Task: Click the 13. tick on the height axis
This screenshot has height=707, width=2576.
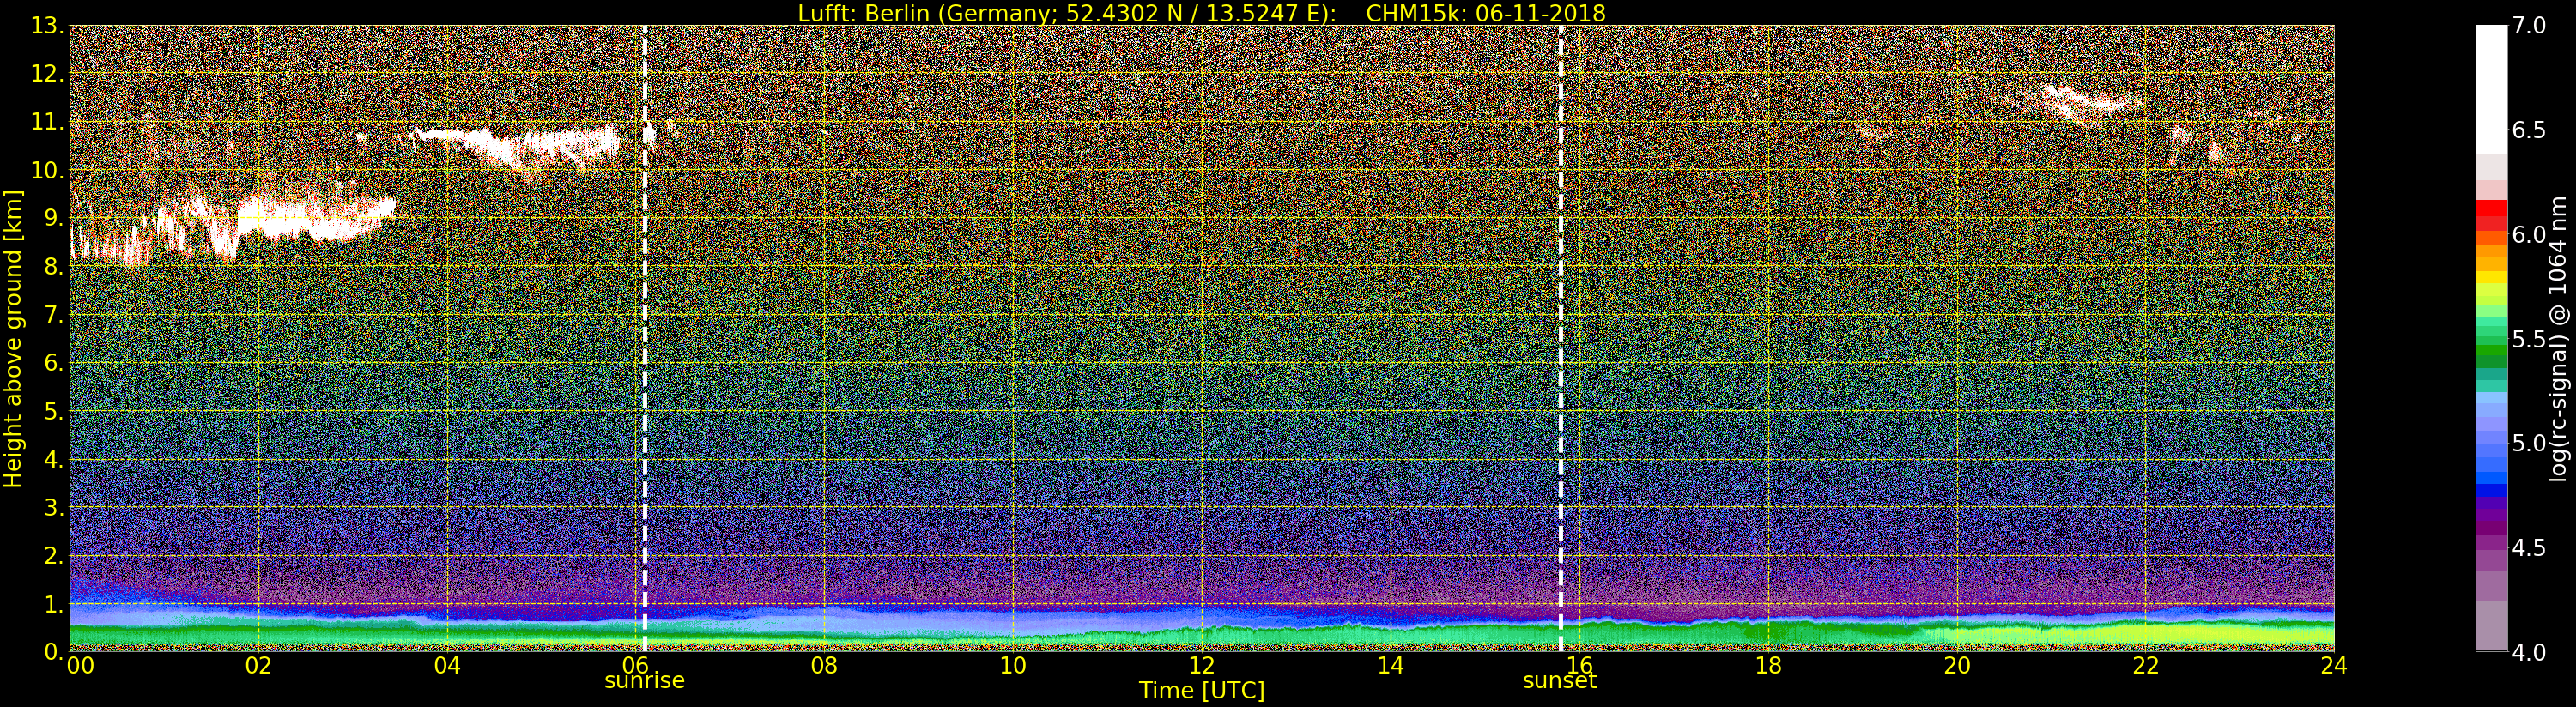Action: point(48,26)
